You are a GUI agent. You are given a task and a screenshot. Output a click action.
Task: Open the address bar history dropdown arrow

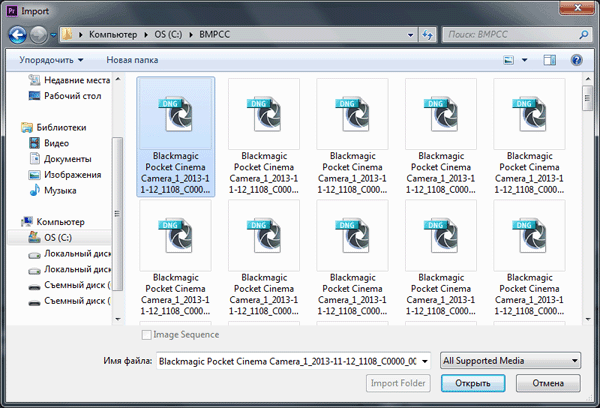411,35
